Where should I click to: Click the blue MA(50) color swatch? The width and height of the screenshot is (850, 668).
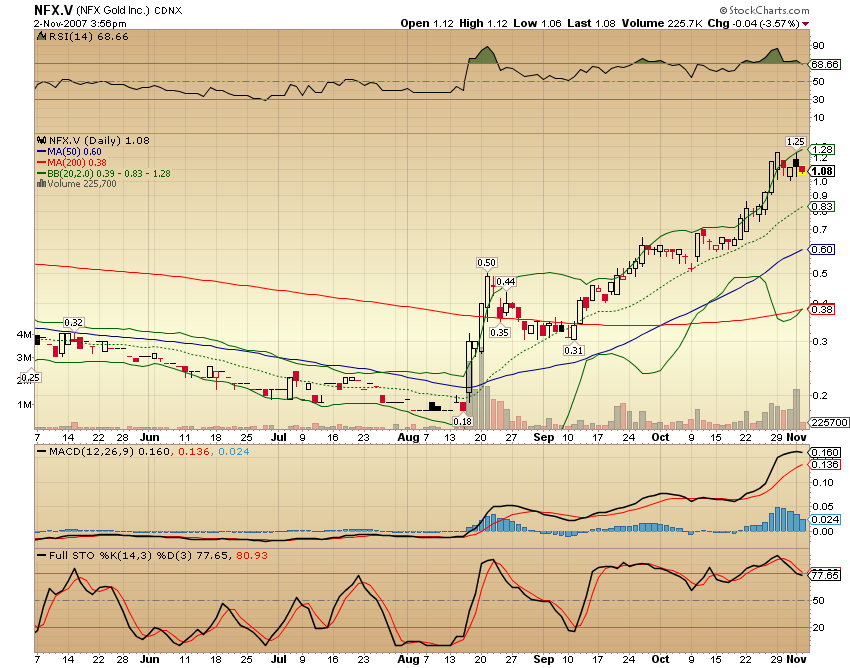tap(42, 152)
